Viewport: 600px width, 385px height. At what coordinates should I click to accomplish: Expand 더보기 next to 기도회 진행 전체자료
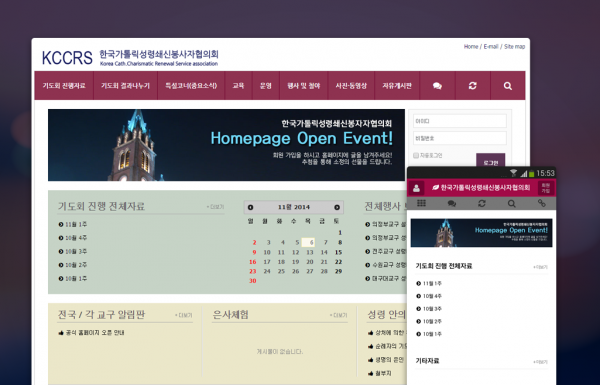215,207
